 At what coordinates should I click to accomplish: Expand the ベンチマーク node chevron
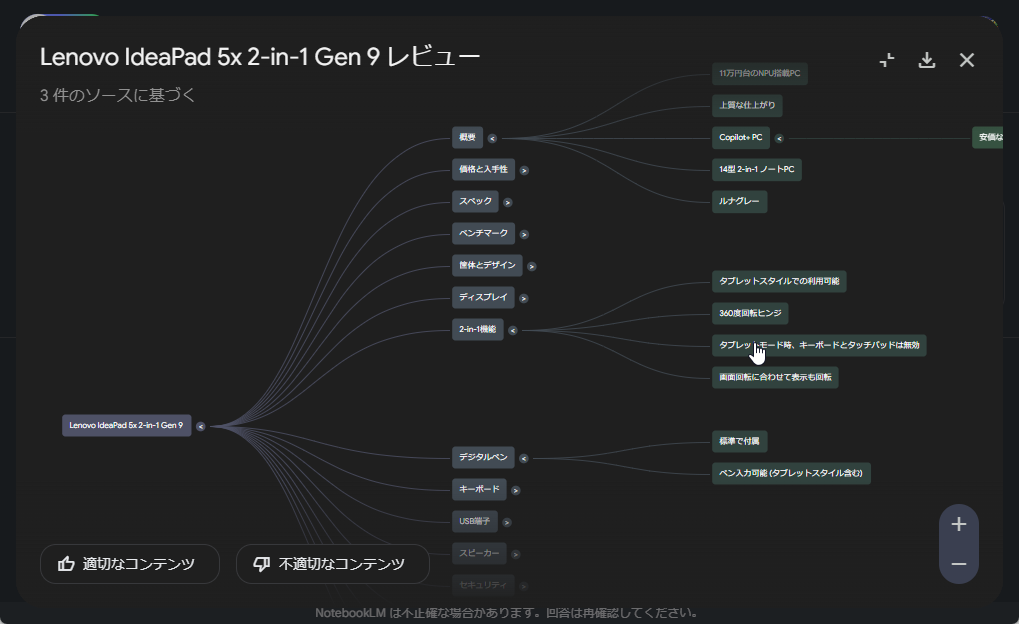tap(524, 234)
